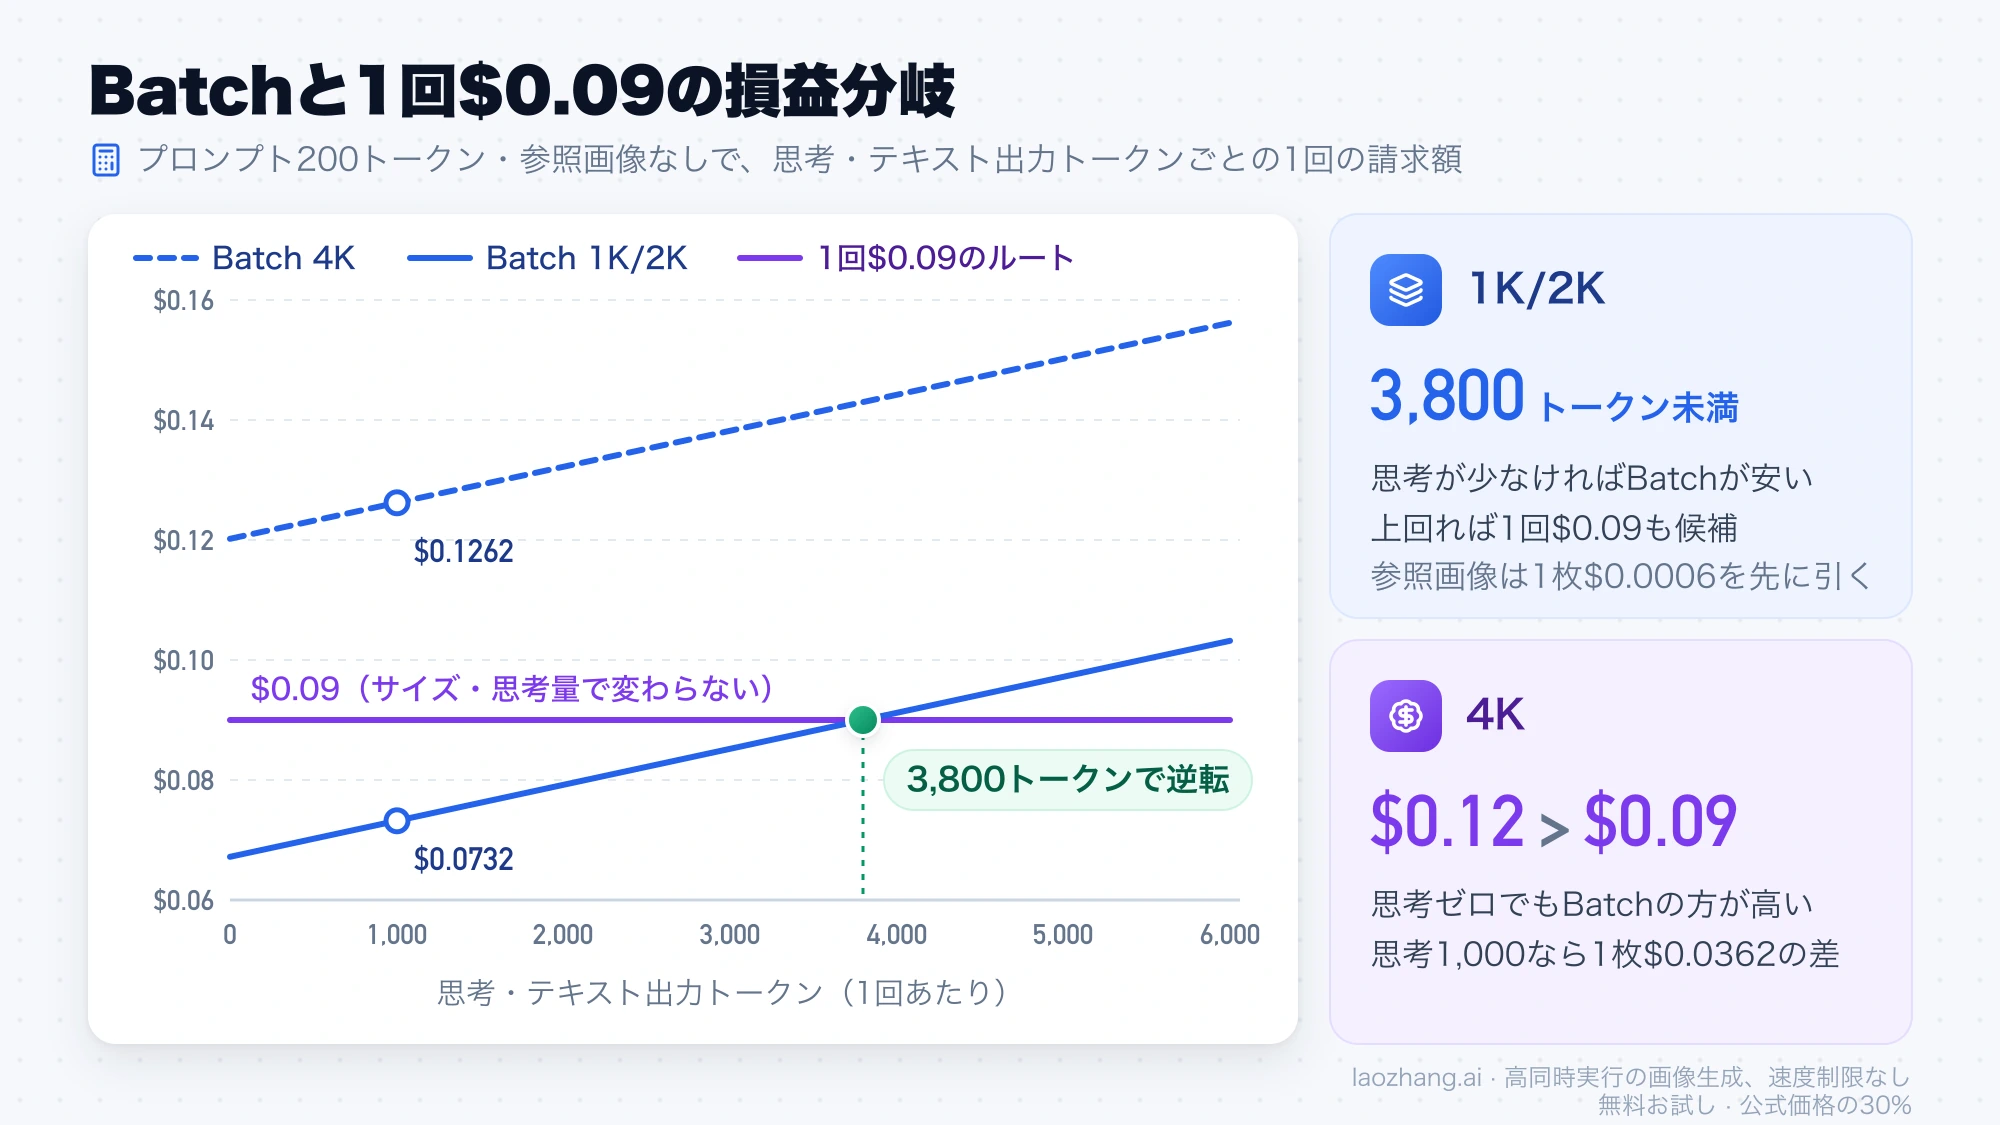Click the purple dollar coin icon in 4K card
Viewport: 2000px width, 1125px height.
click(x=1405, y=716)
